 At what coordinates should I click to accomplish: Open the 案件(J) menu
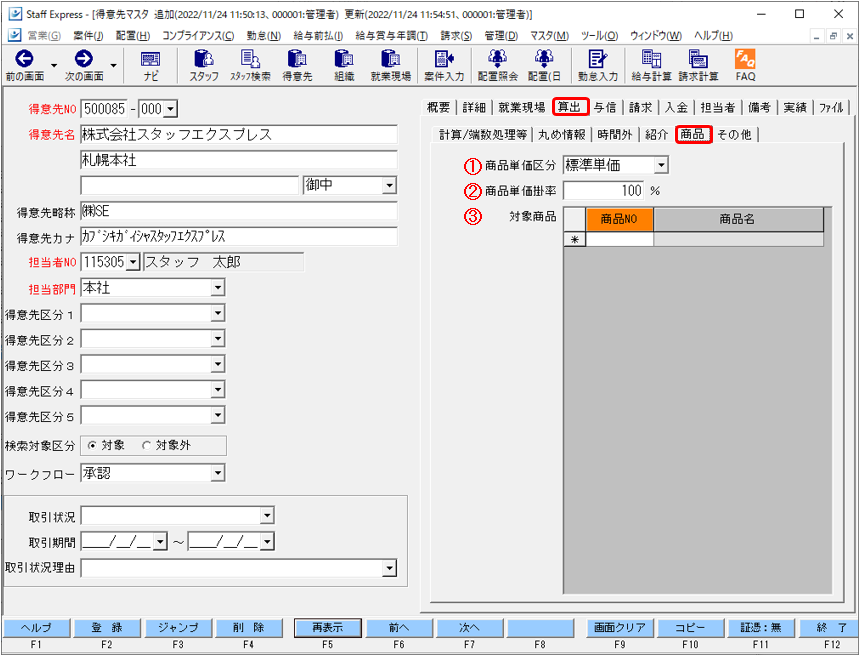tap(88, 36)
